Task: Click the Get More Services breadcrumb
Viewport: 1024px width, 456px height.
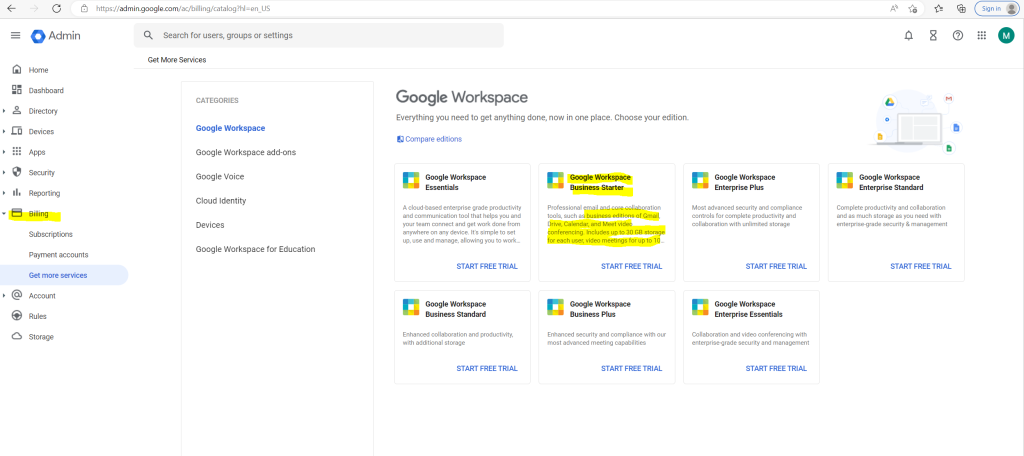Action: click(x=177, y=59)
